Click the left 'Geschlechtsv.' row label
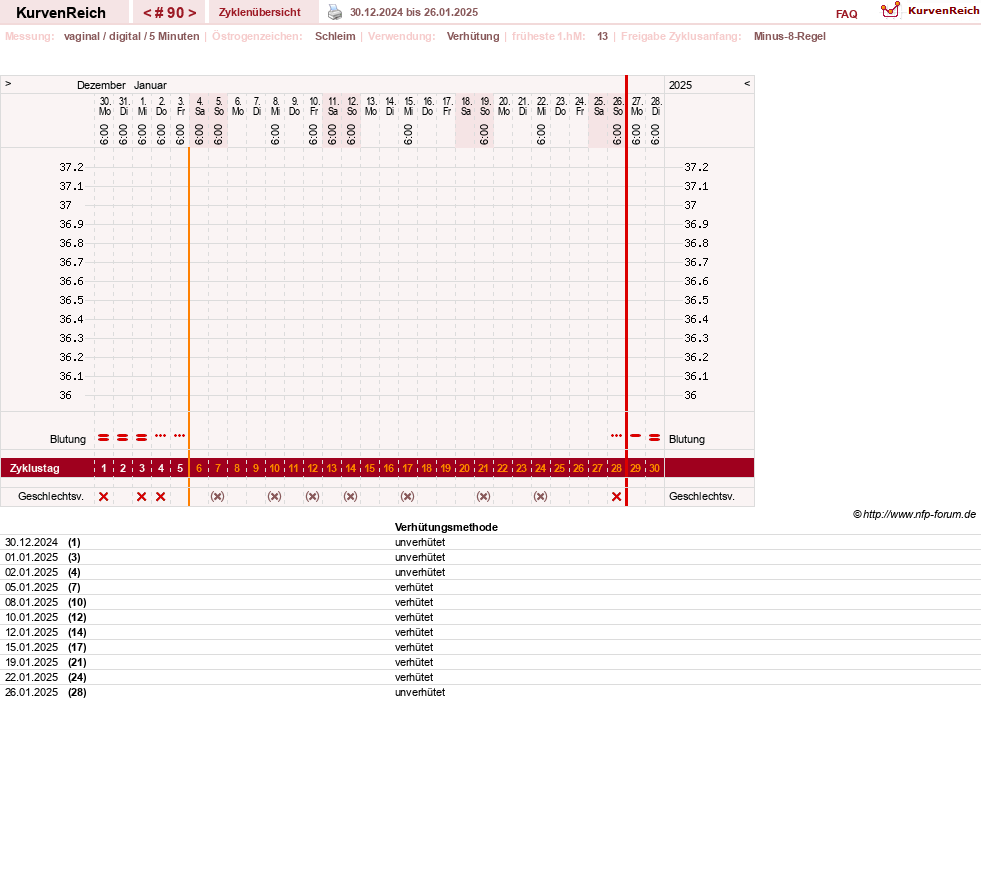 [51, 496]
